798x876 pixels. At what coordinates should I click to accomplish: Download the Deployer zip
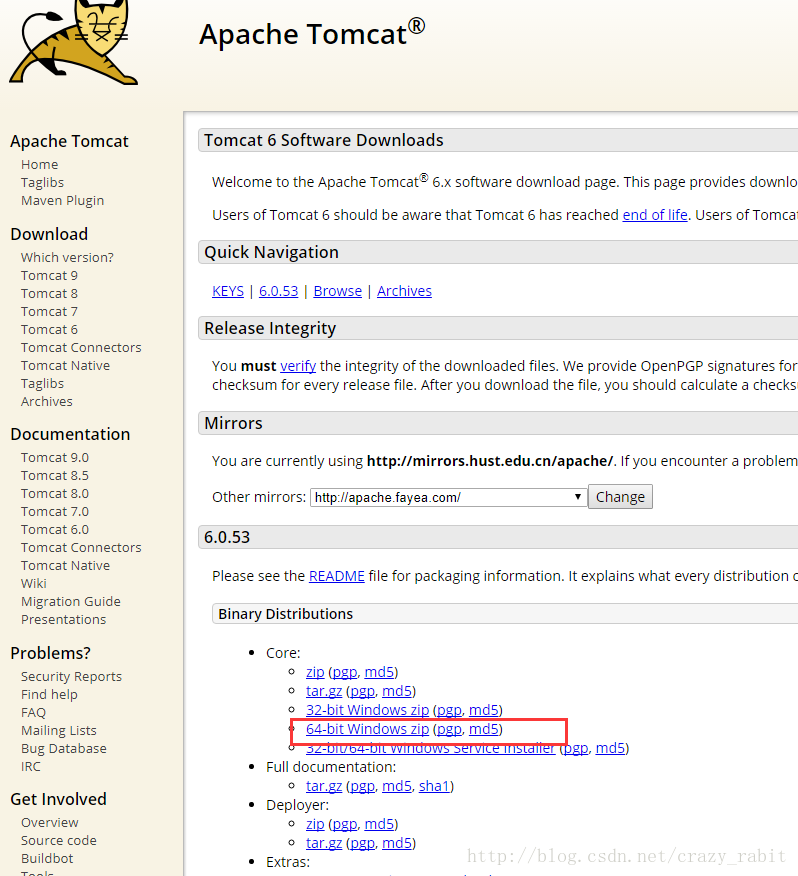click(x=315, y=824)
